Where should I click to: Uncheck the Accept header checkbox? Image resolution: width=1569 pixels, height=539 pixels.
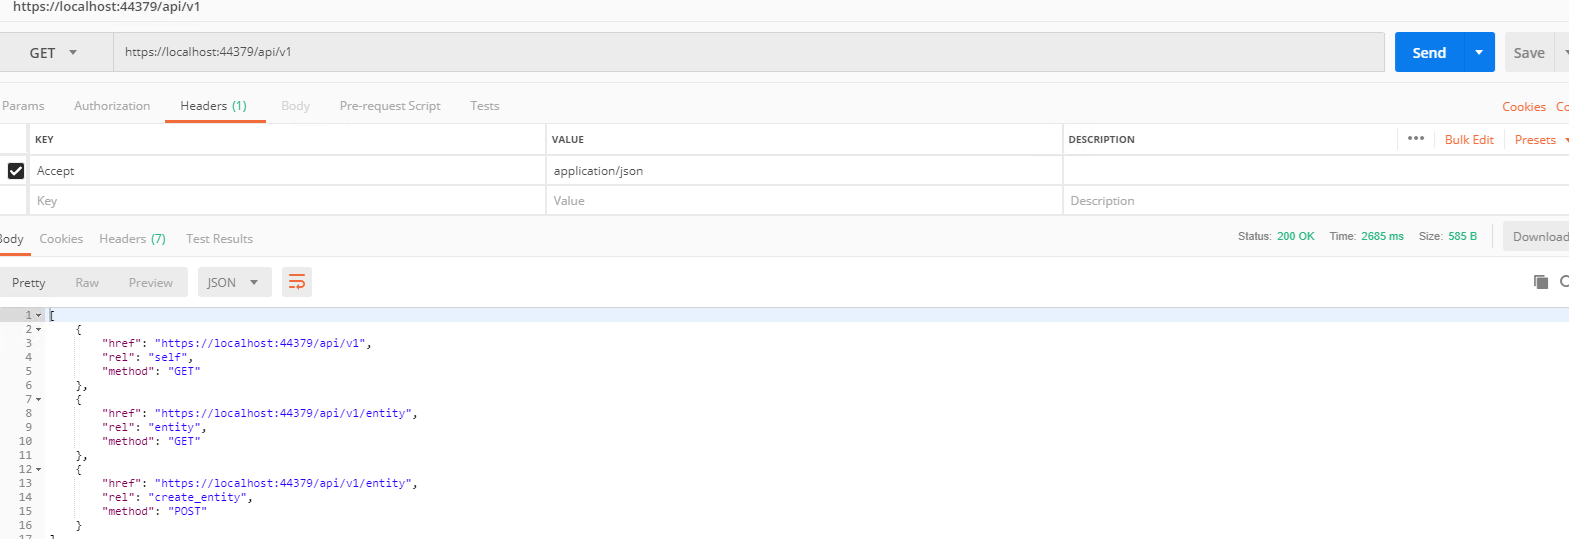click(x=16, y=171)
